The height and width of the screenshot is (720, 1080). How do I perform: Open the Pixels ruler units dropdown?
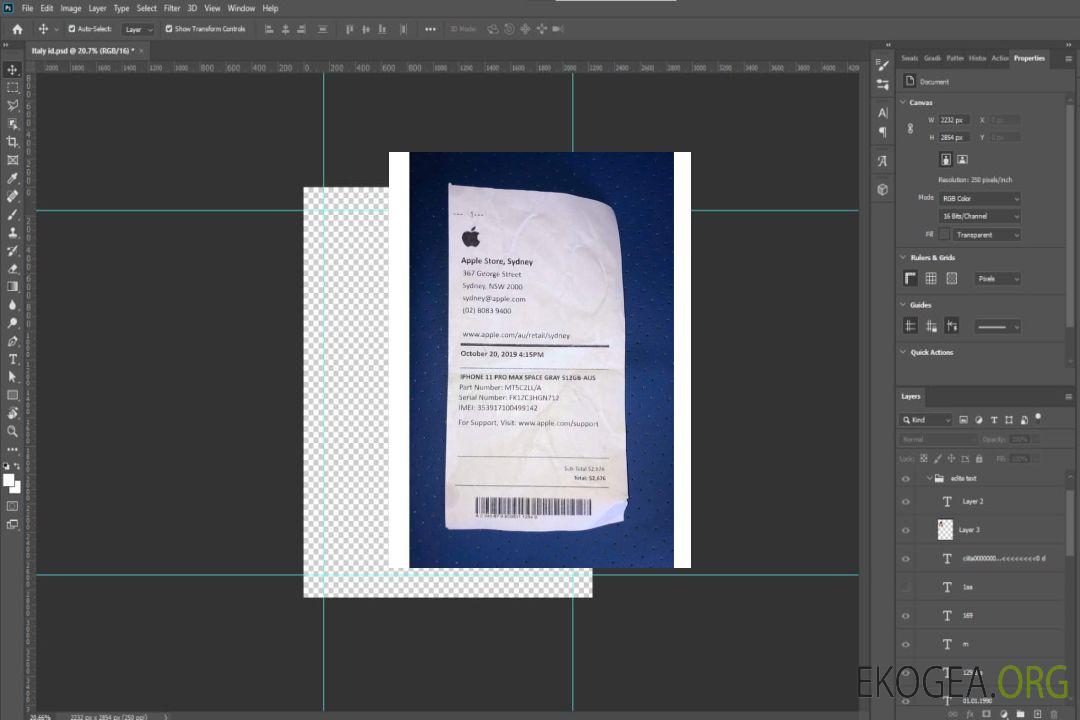click(x=997, y=278)
